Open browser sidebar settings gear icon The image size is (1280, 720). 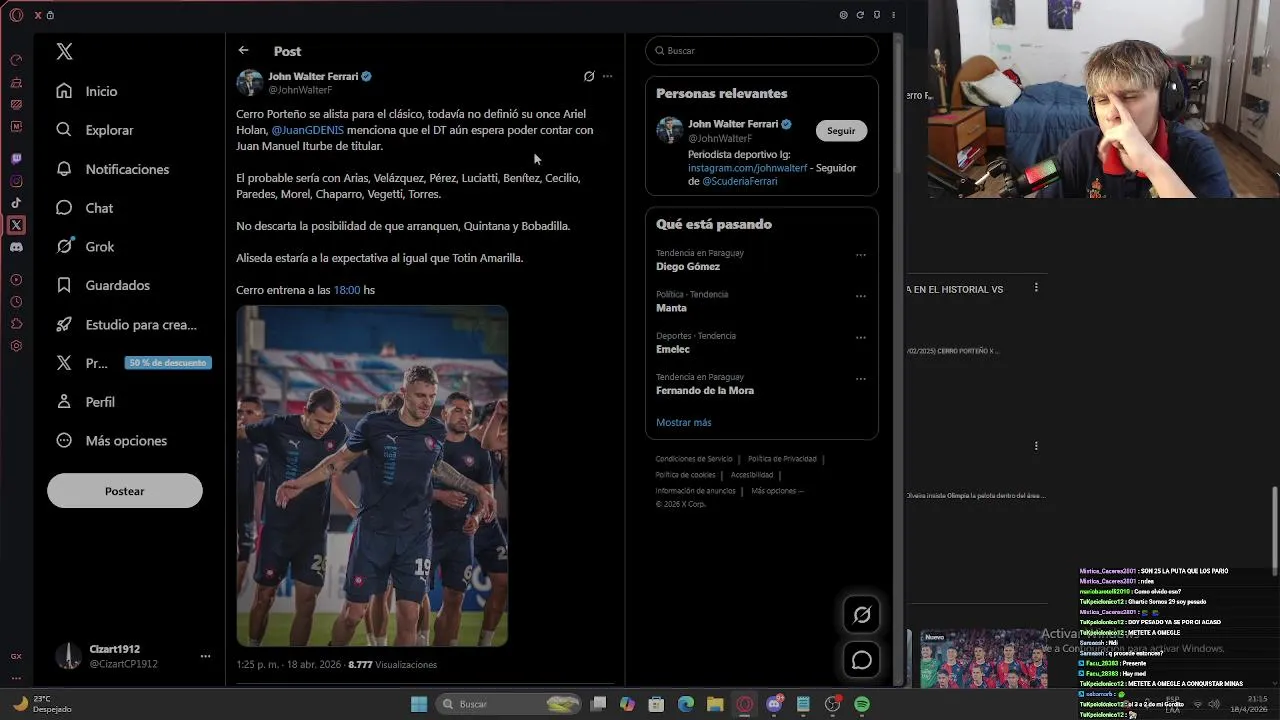tap(16, 346)
